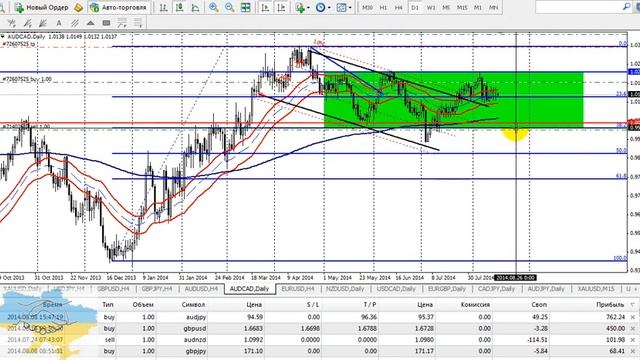The width and height of the screenshot is (640, 360).
Task: Select the equidistant channel lines tool
Action: click(x=75, y=23)
